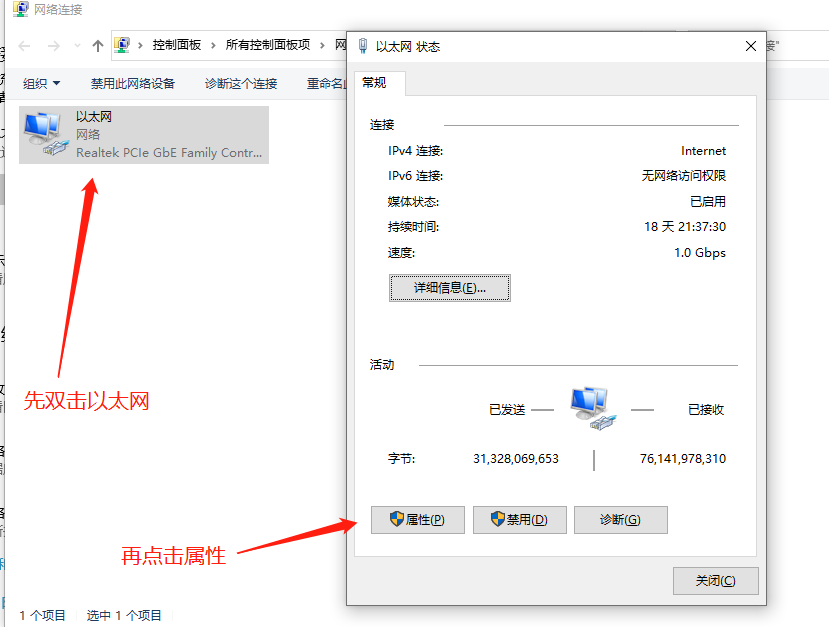The image size is (829, 627).
Task: Click the Ethernet adapter icon in list
Action: [x=47, y=134]
